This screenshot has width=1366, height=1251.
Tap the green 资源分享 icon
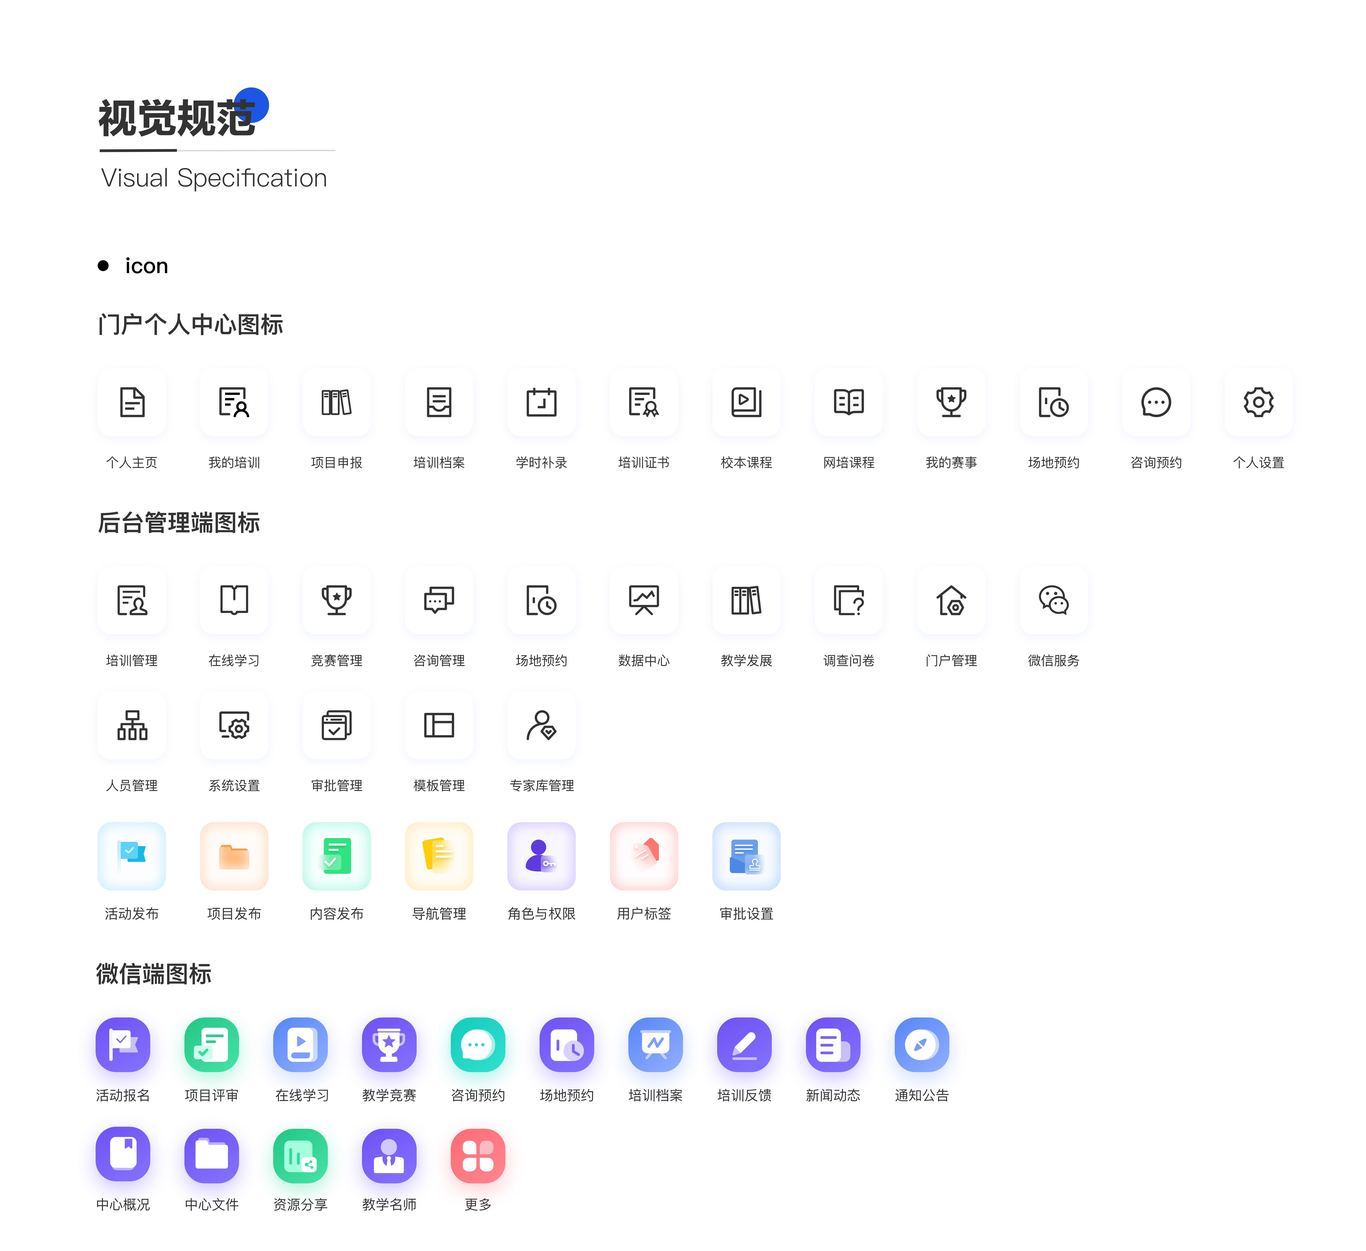[x=301, y=1155]
